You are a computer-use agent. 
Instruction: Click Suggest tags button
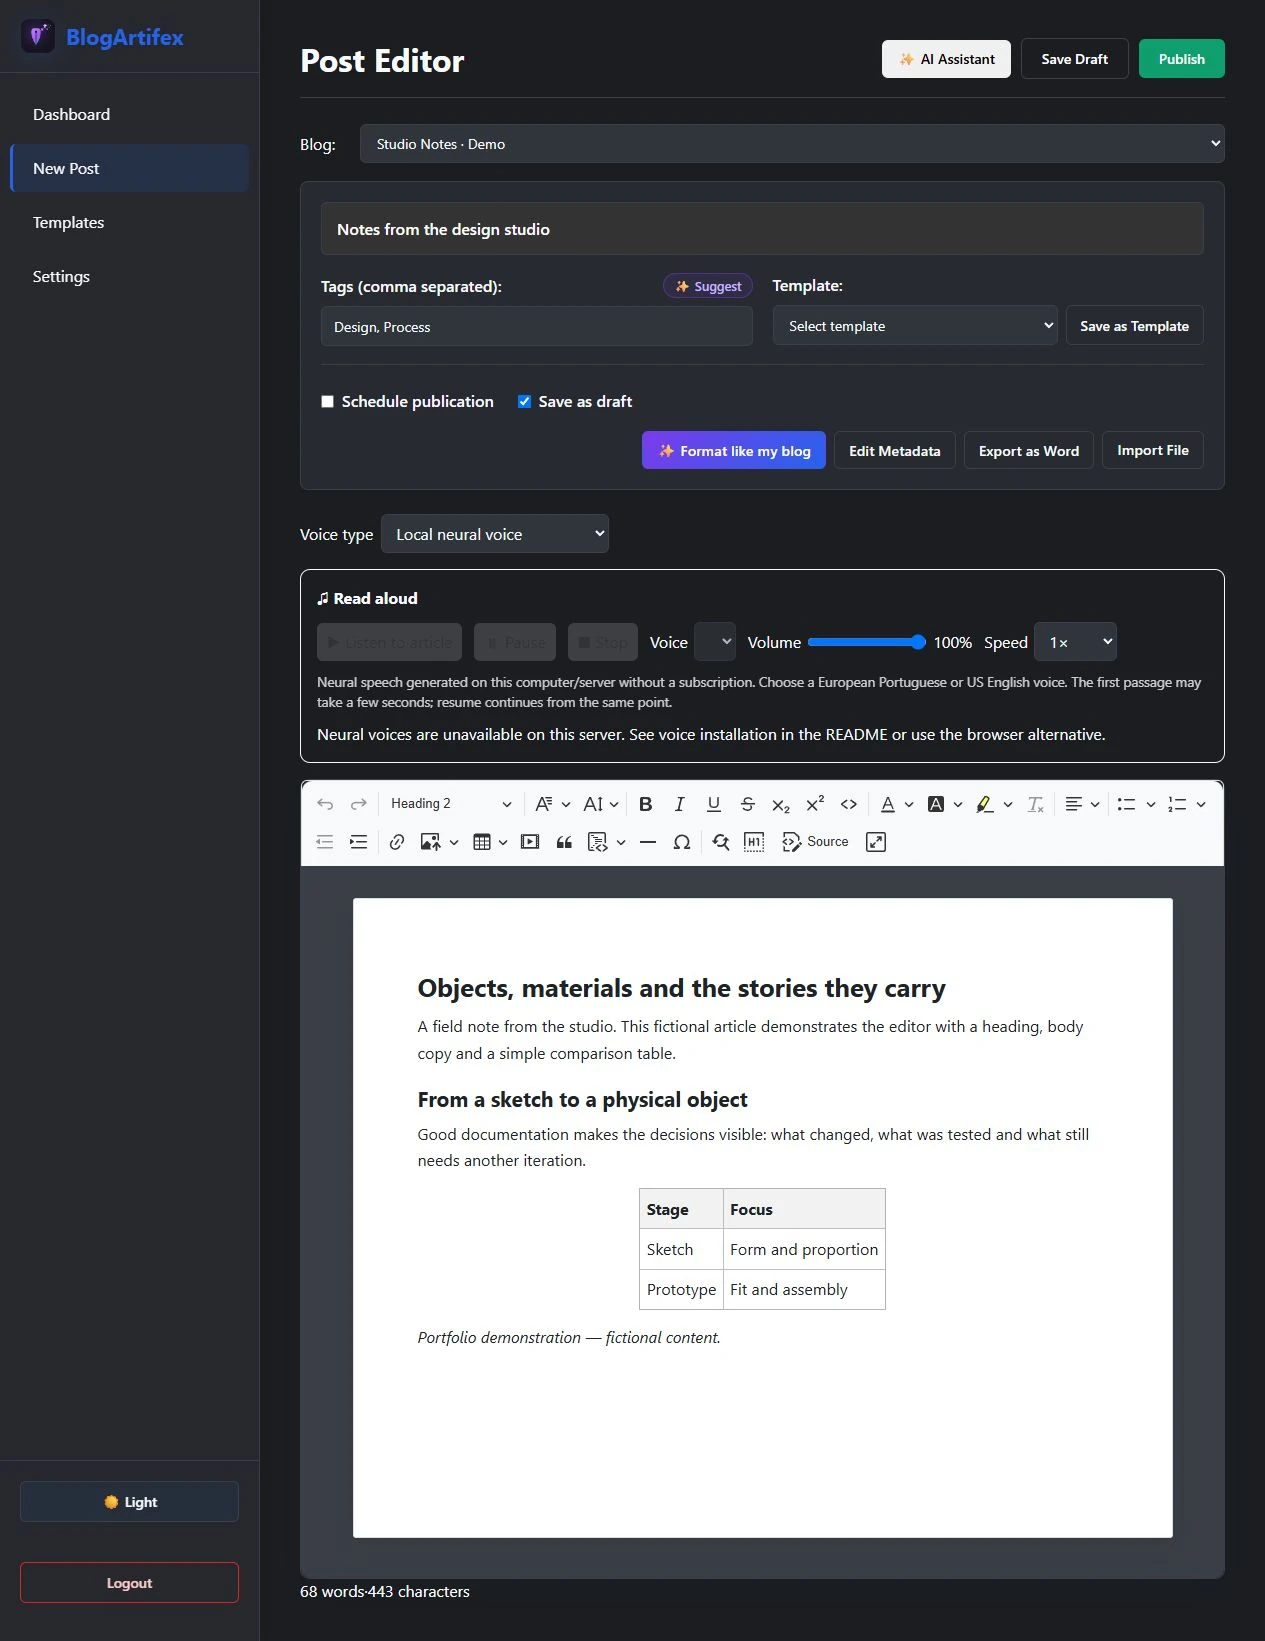[x=708, y=286]
